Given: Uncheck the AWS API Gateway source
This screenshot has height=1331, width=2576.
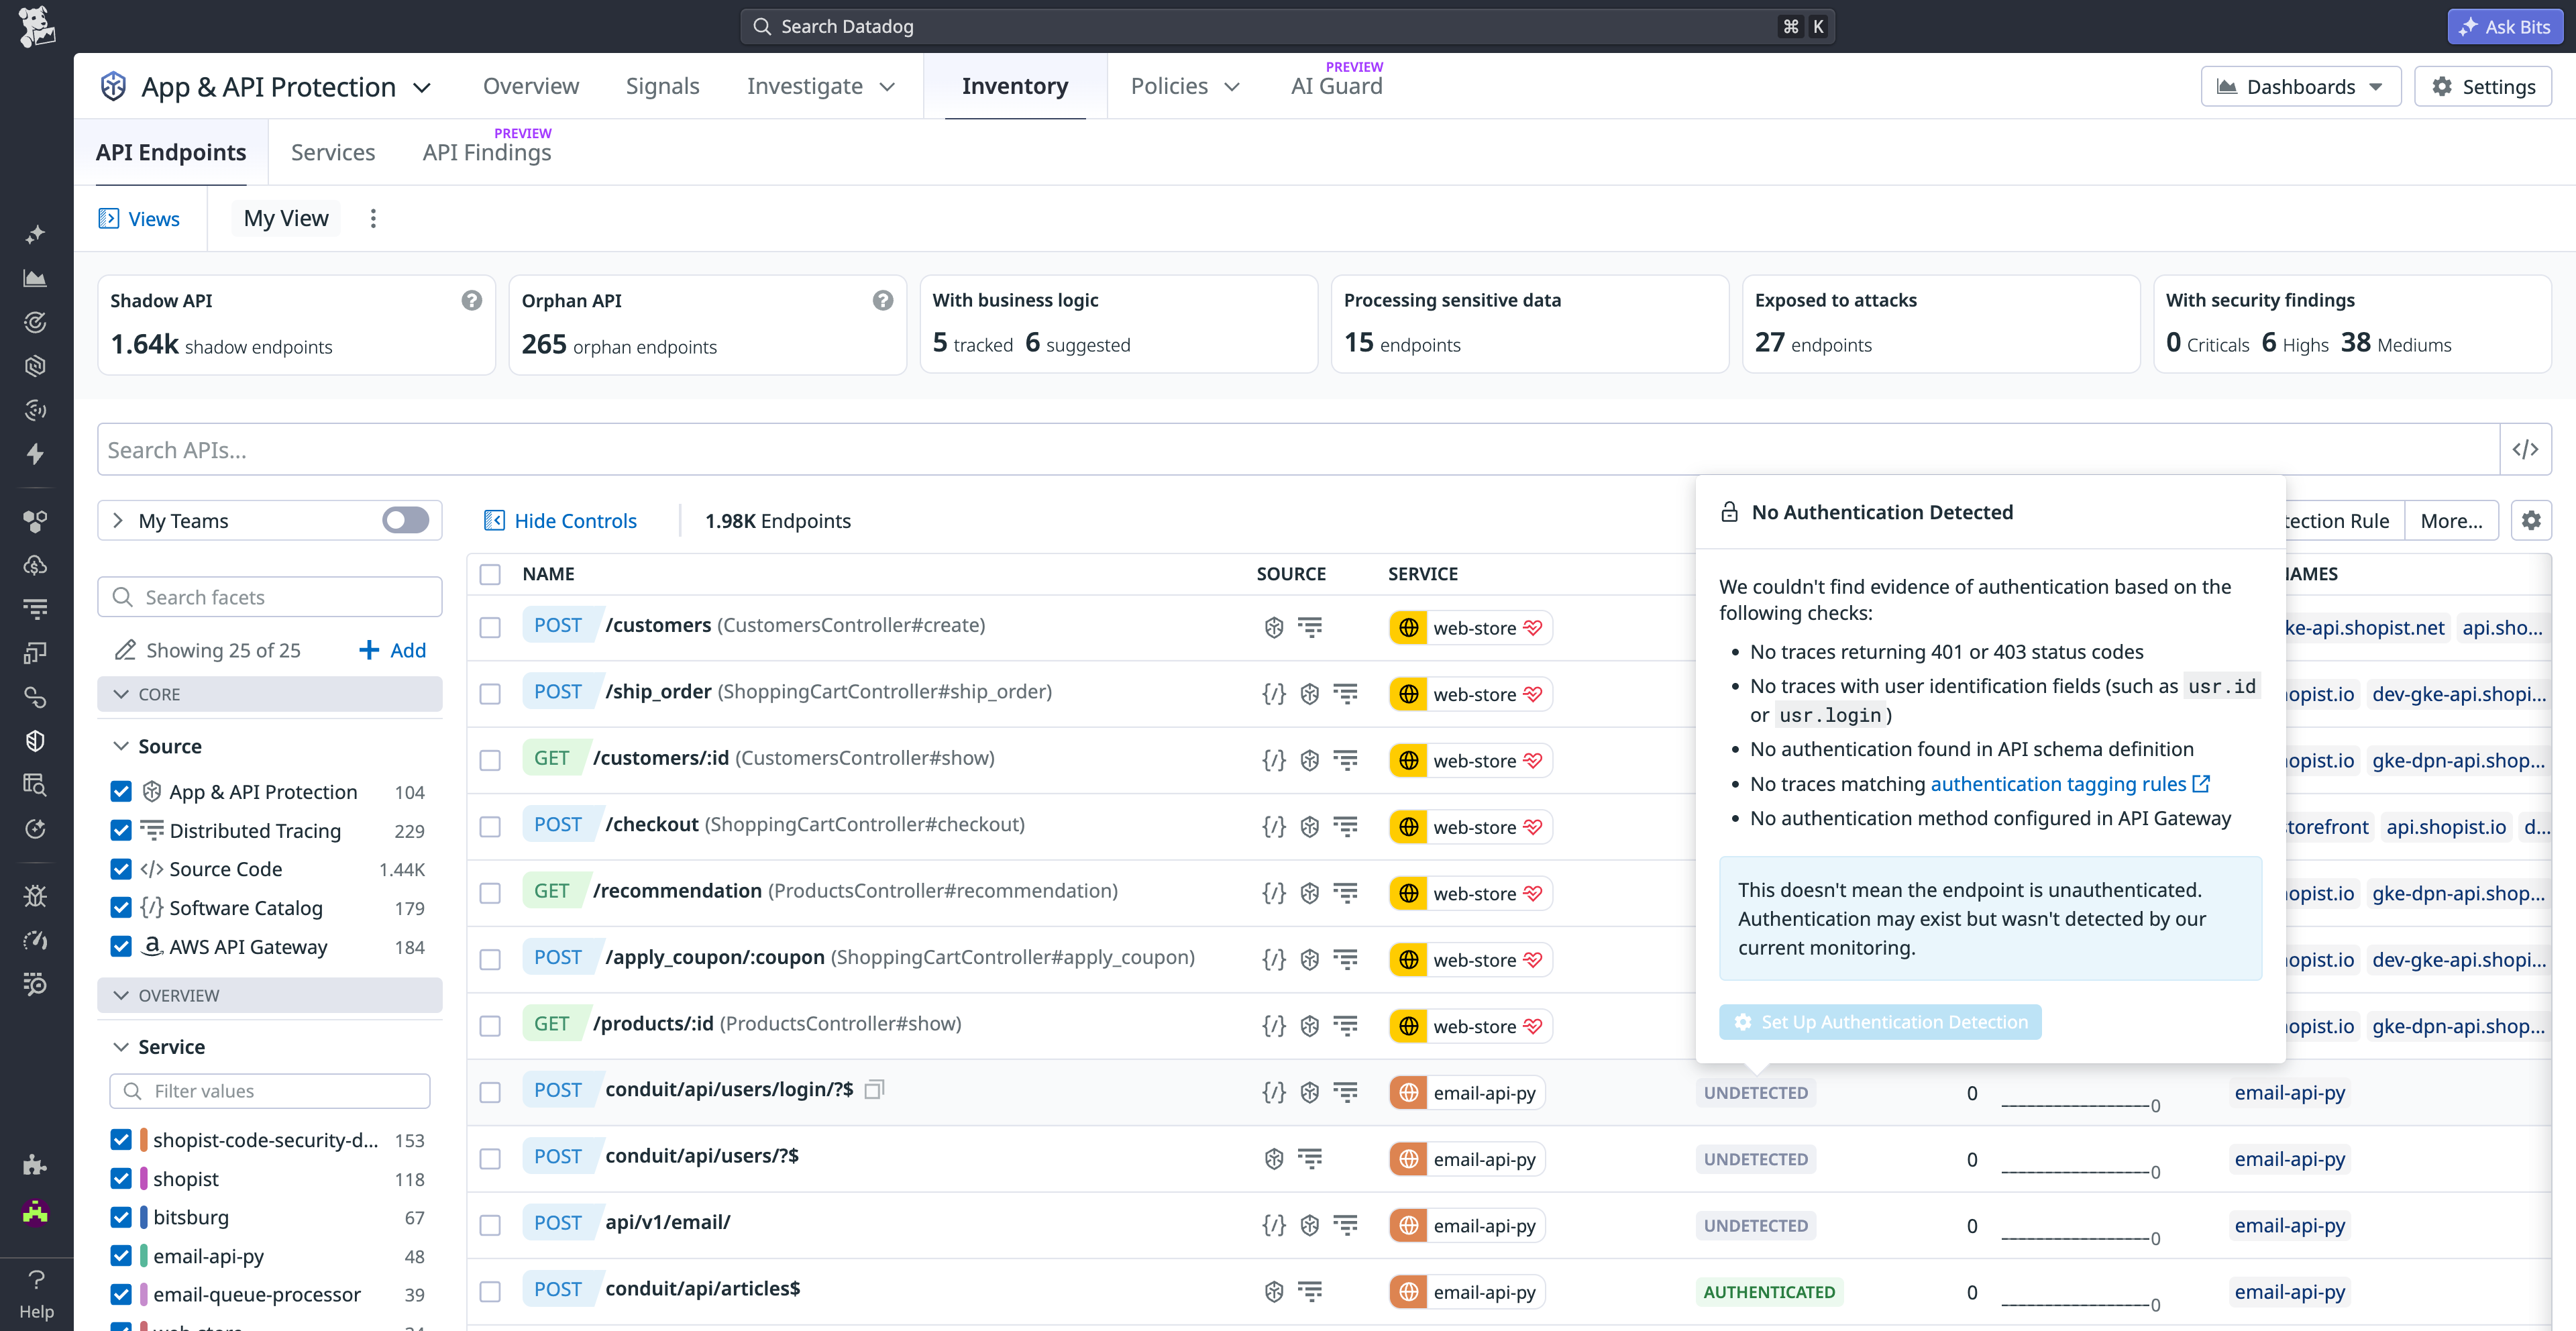Looking at the screenshot, I should [x=121, y=947].
